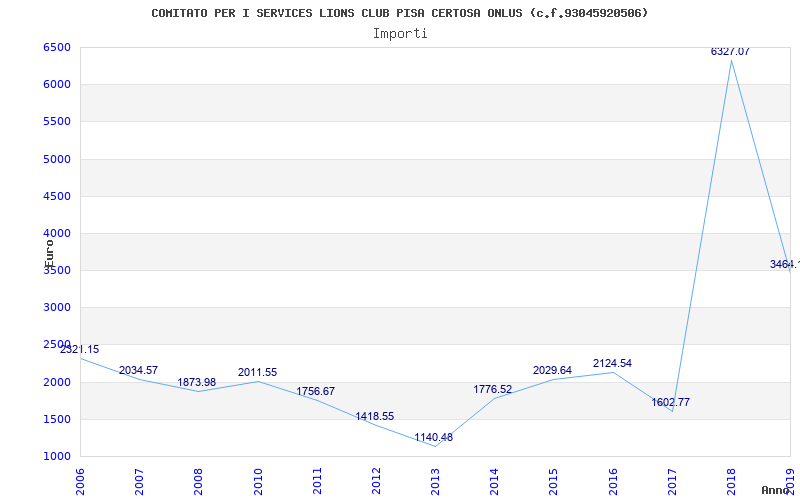Click the 2017 x-axis year label
Viewport: 800px width, 500px height.
click(x=672, y=481)
